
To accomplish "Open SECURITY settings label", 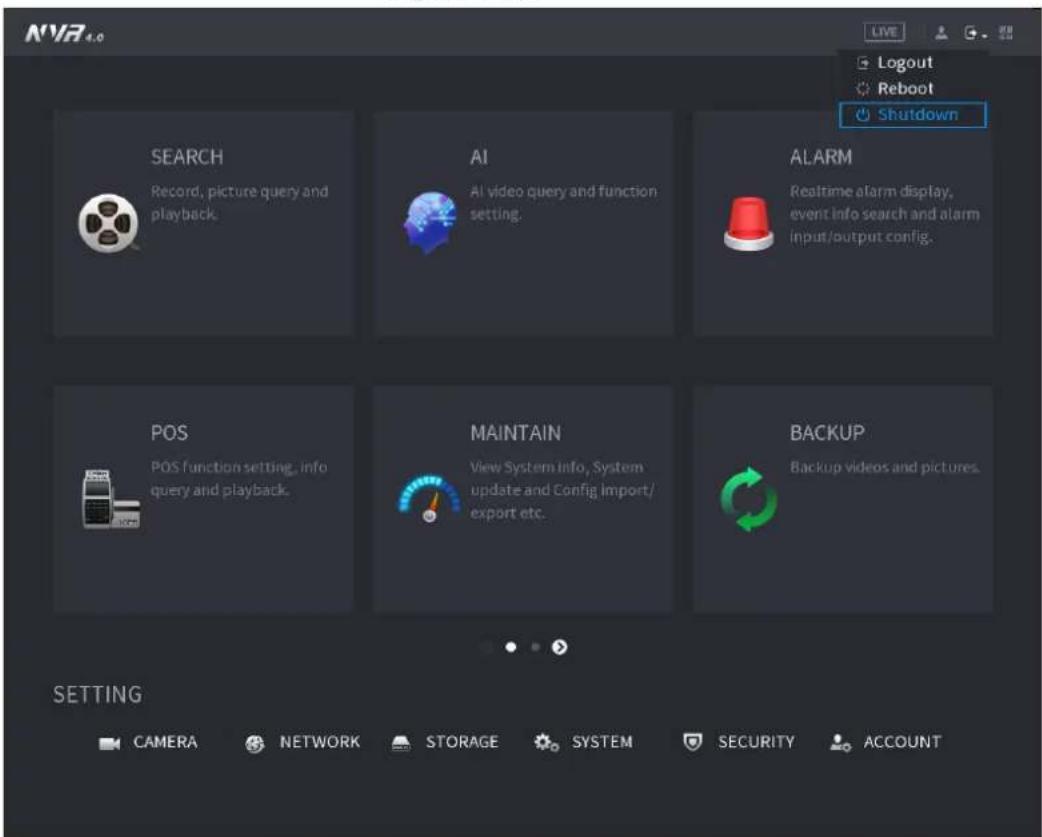I will [x=756, y=742].
